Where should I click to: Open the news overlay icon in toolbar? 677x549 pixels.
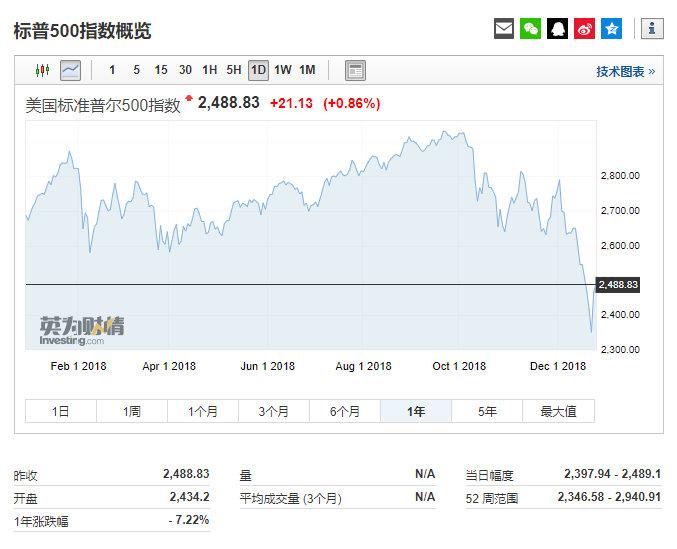click(x=355, y=70)
